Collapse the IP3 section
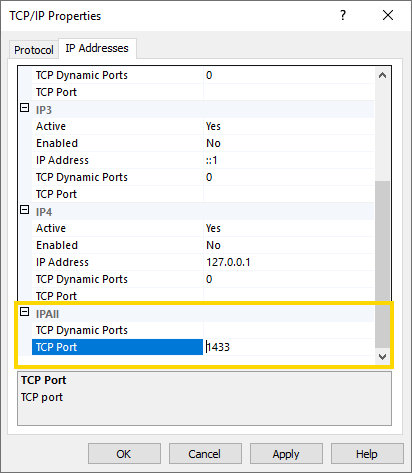 [x=25, y=108]
